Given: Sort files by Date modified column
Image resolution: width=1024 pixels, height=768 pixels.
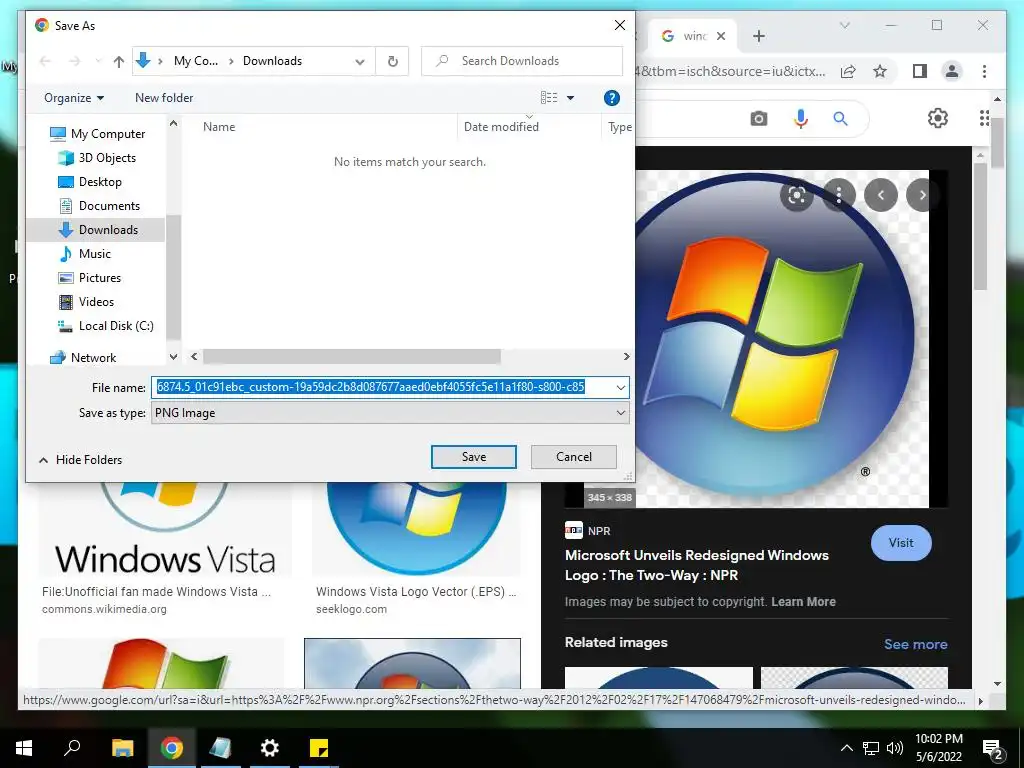Looking at the screenshot, I should 501,127.
